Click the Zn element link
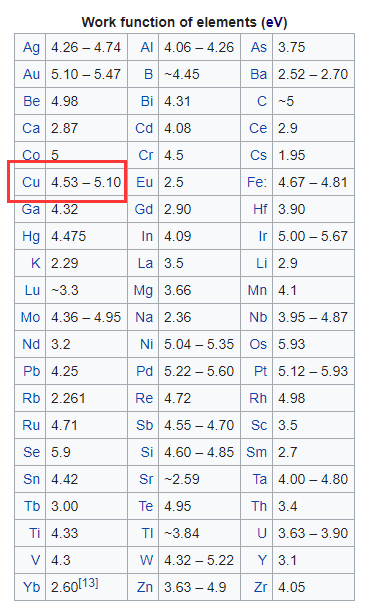The height and width of the screenshot is (613, 371). (x=144, y=587)
